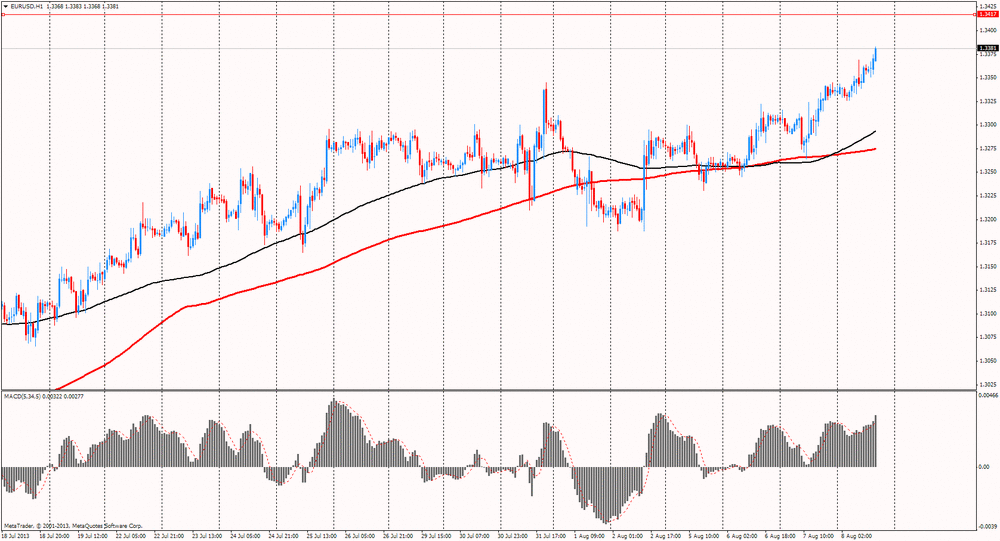Click the 1.3100 price axis label
The height and width of the screenshot is (541, 1000).
tap(989, 313)
